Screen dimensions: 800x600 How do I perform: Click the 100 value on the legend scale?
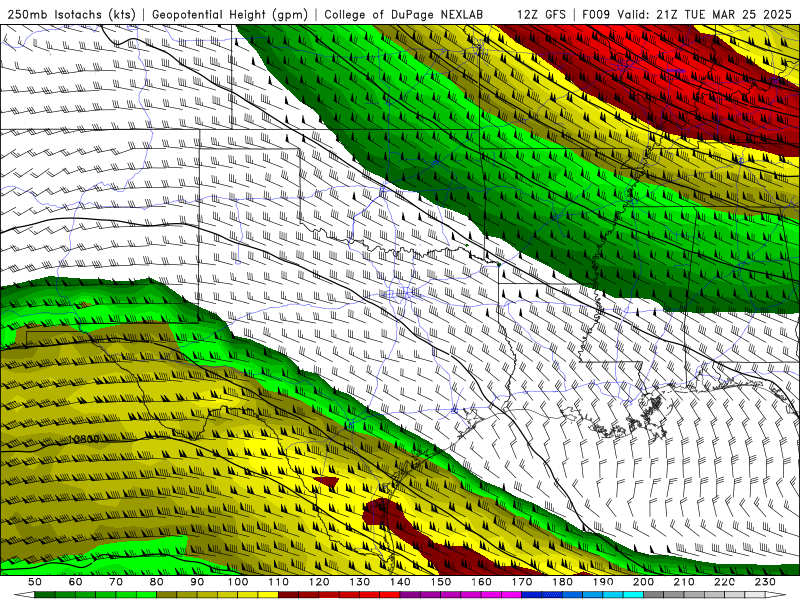click(238, 582)
